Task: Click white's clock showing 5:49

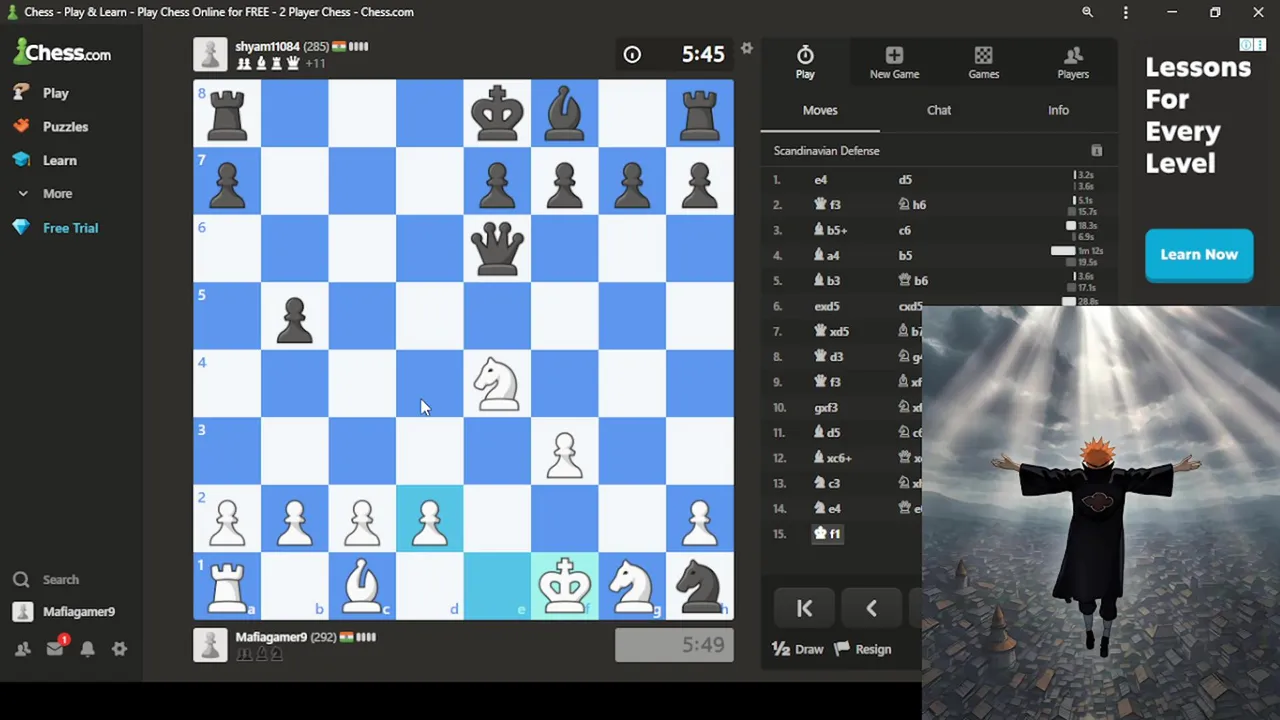Action: 674,645
